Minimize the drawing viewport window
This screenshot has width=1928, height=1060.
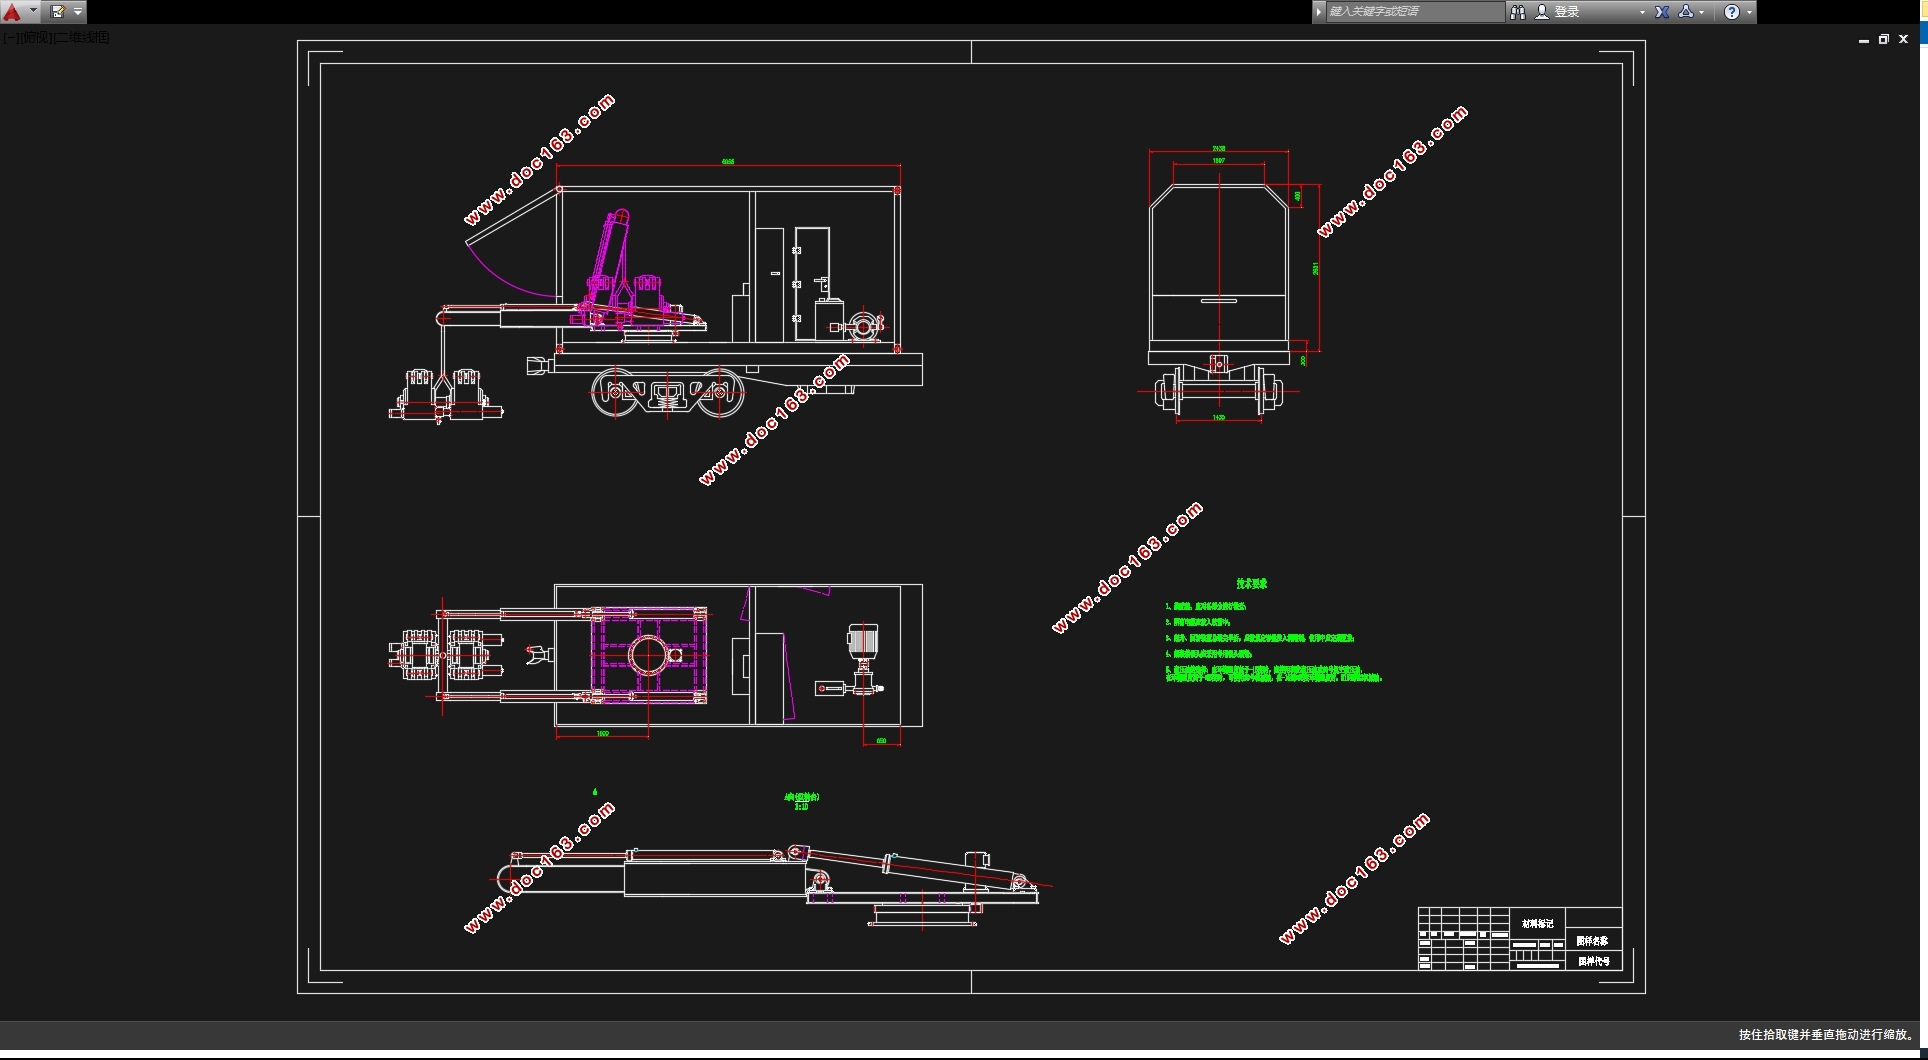[1863, 39]
